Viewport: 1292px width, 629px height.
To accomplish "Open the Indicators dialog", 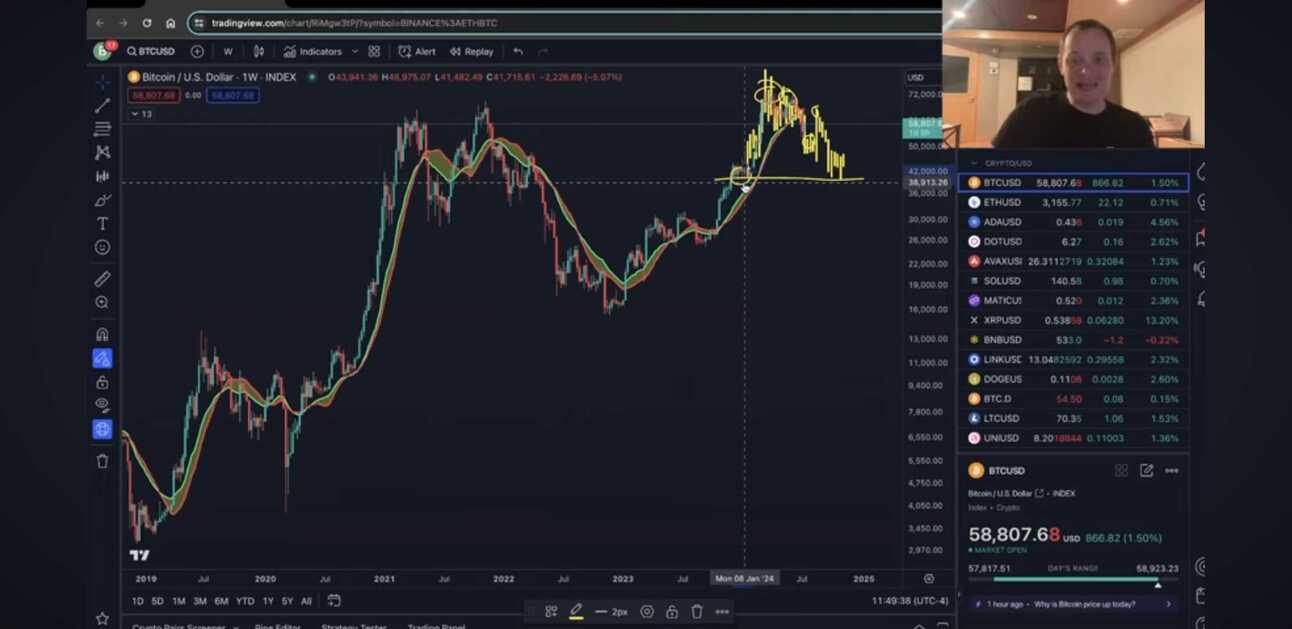I will [313, 51].
